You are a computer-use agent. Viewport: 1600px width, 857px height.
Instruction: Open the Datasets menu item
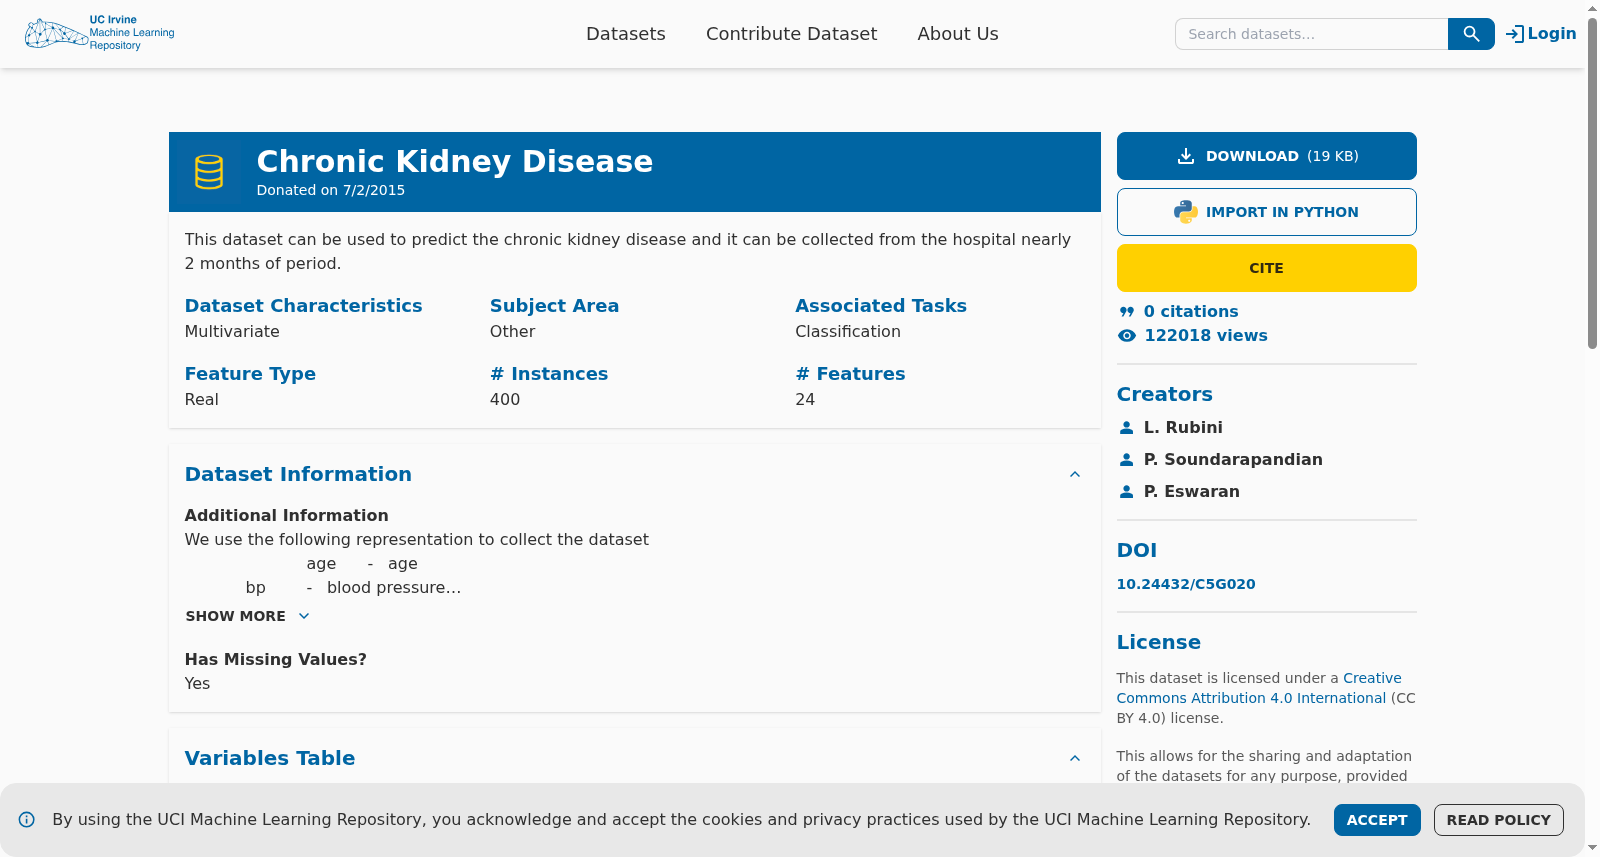(x=626, y=34)
